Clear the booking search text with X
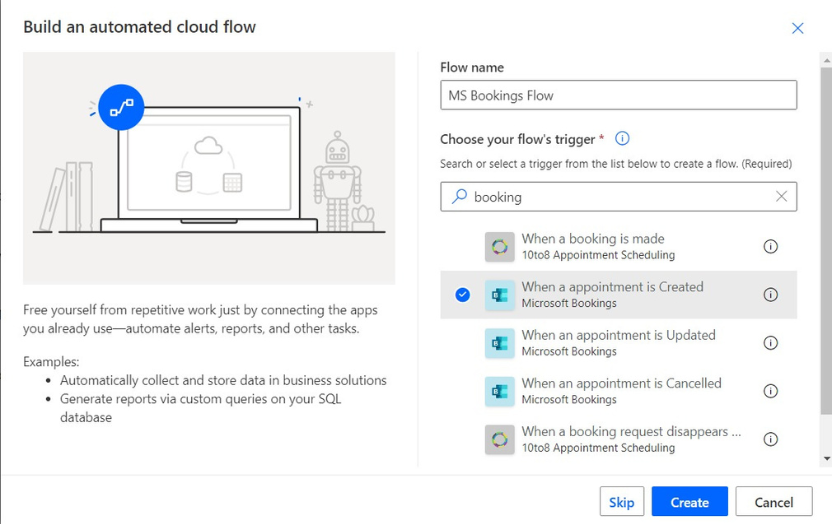The image size is (832, 524). [x=781, y=196]
